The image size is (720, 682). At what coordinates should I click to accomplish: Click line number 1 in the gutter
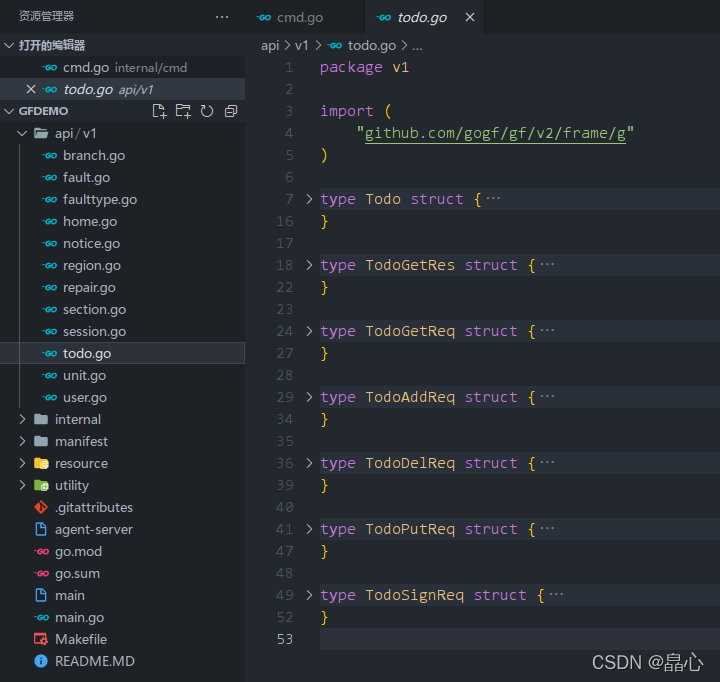click(289, 68)
